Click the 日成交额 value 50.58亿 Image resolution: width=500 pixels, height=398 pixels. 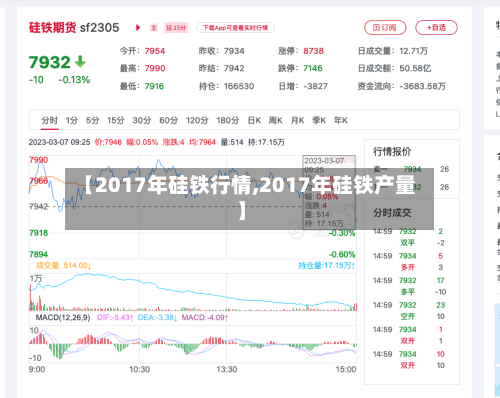(415, 68)
